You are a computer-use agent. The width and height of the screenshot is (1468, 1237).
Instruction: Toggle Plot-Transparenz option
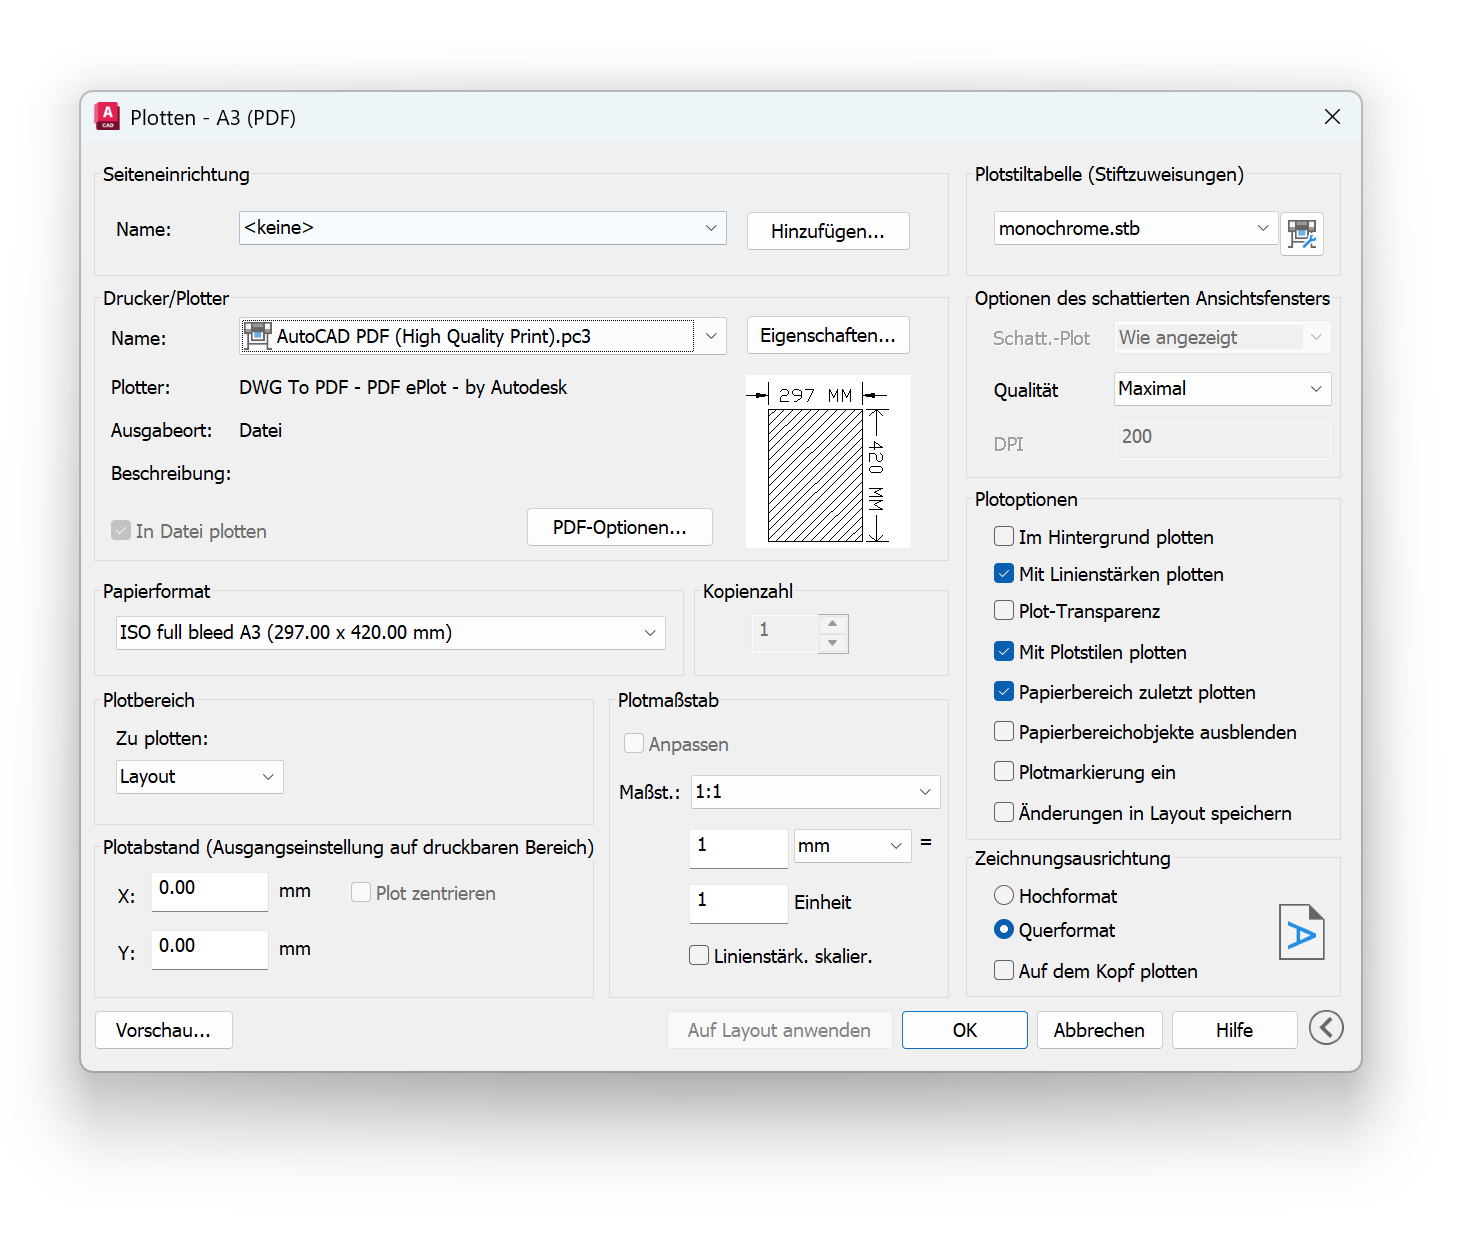click(x=1004, y=611)
